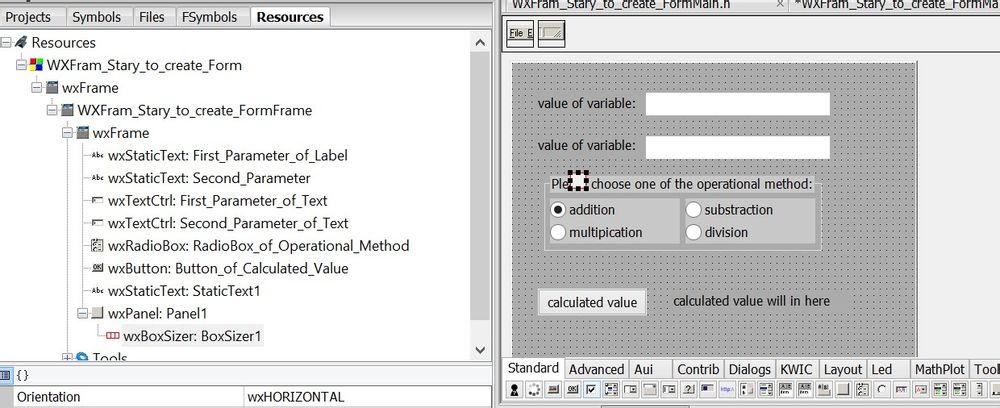Click the question mark button icon in the palette
Screen dimensions: 1000x408
(688, 390)
